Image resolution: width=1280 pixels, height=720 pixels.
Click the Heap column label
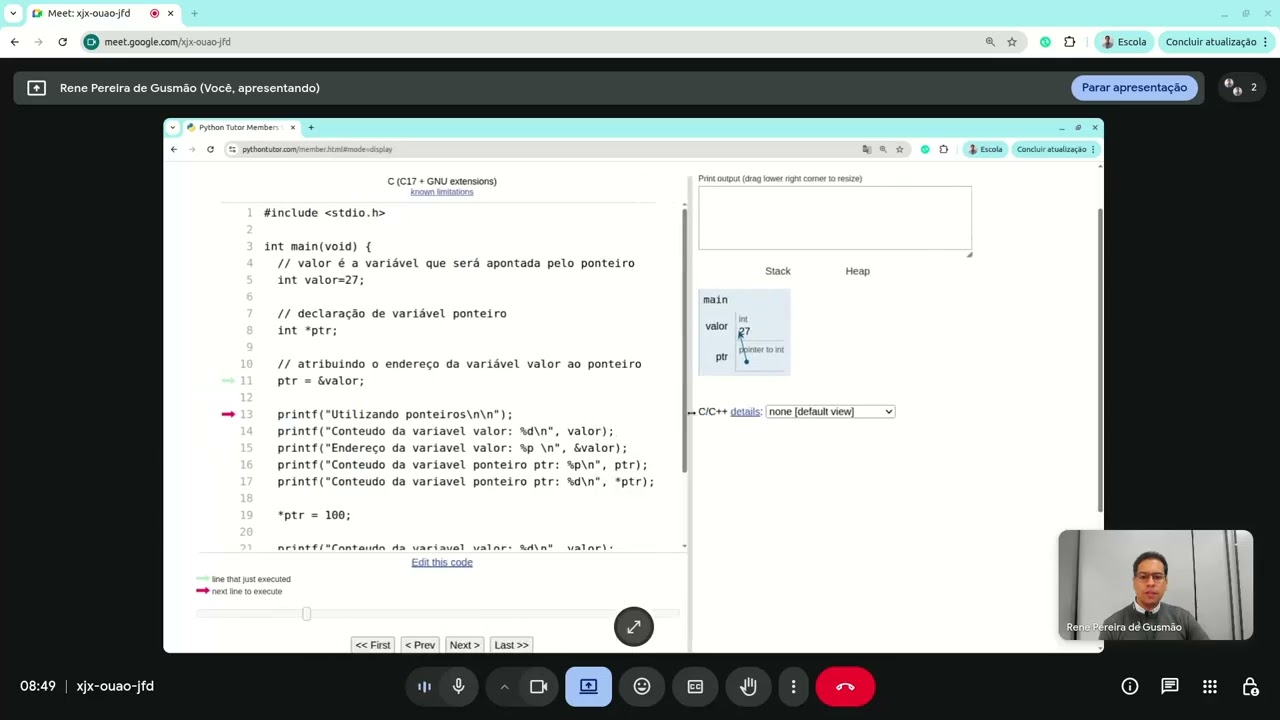(857, 271)
